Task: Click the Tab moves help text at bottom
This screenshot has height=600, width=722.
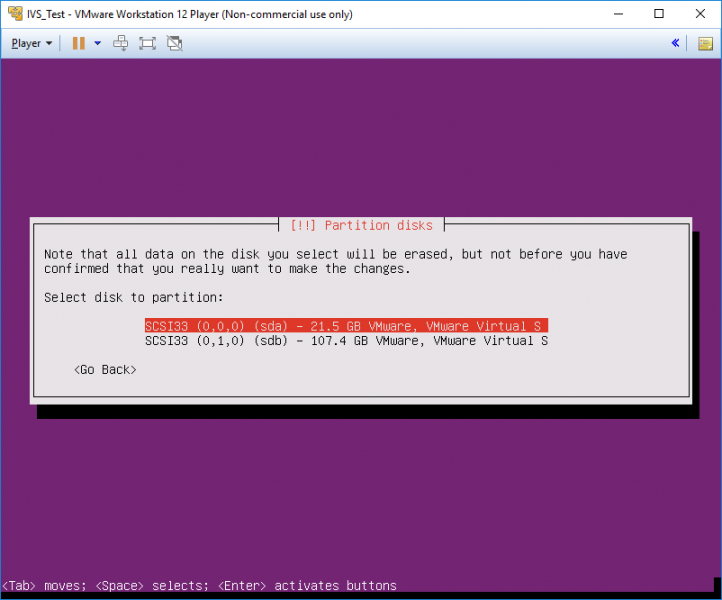Action: [x=199, y=586]
